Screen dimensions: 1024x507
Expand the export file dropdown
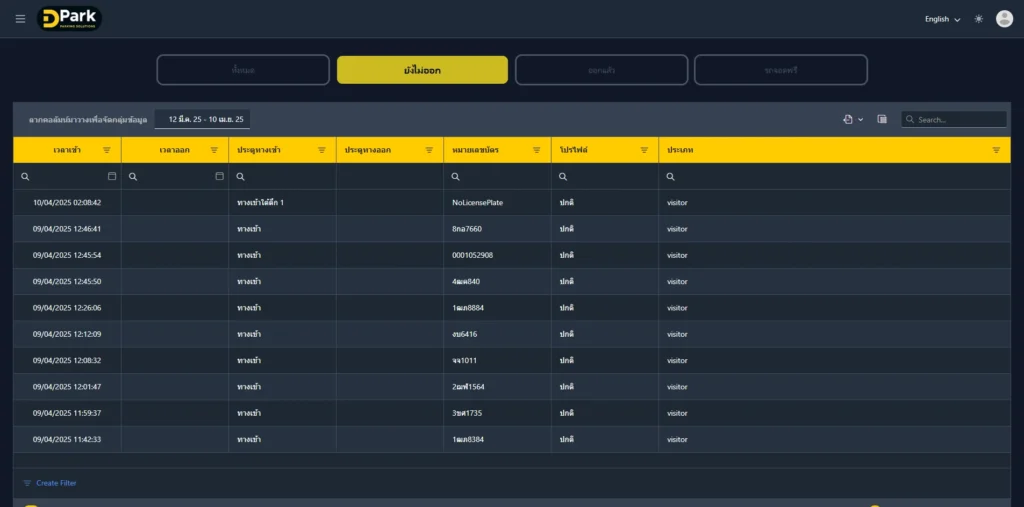tap(852, 119)
